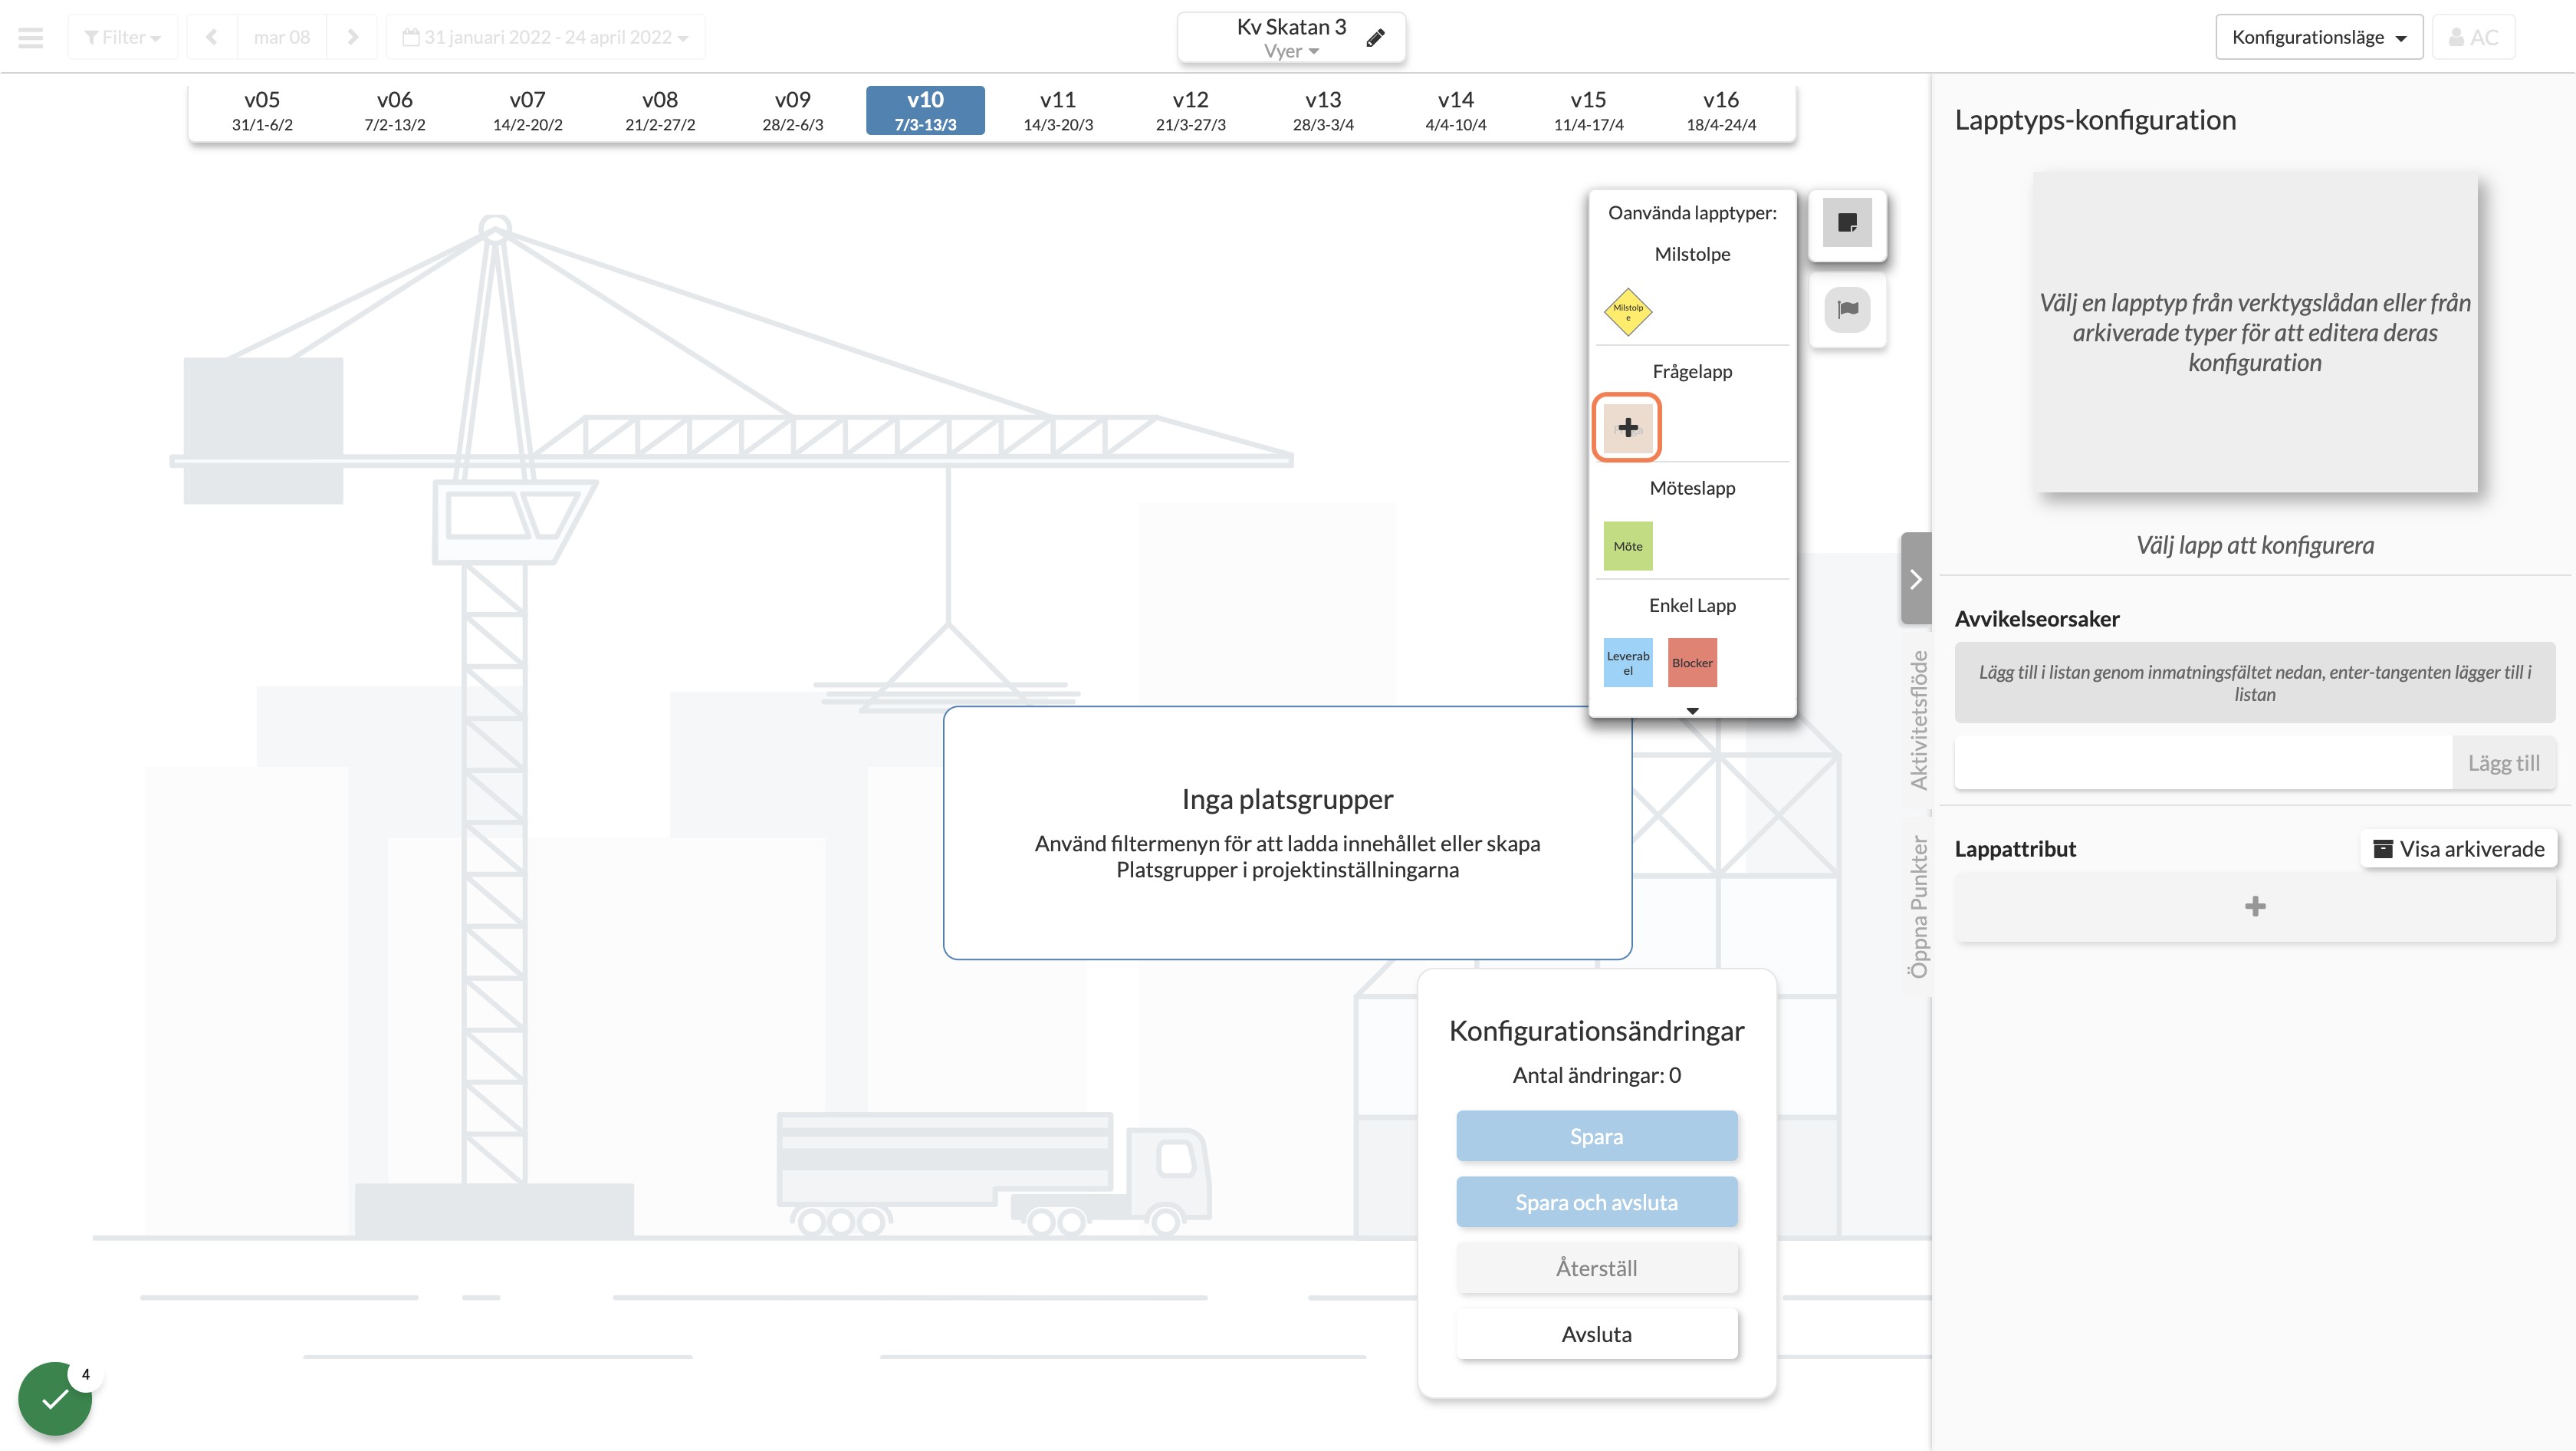Select week v10 tab
This screenshot has width=2576, height=1451.
(x=925, y=110)
